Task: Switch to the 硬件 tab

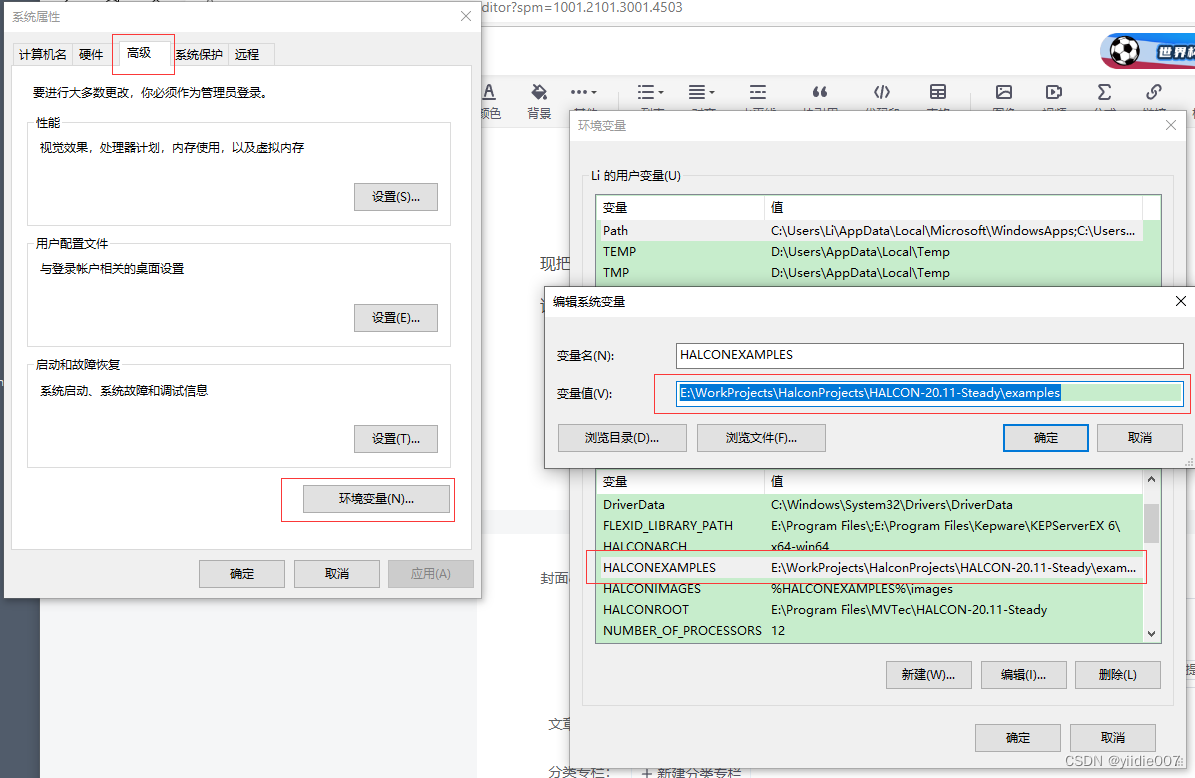Action: 91,55
